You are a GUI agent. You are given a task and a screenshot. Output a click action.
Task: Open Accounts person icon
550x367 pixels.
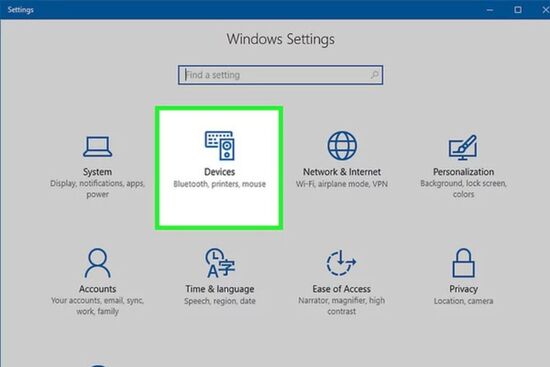98,263
